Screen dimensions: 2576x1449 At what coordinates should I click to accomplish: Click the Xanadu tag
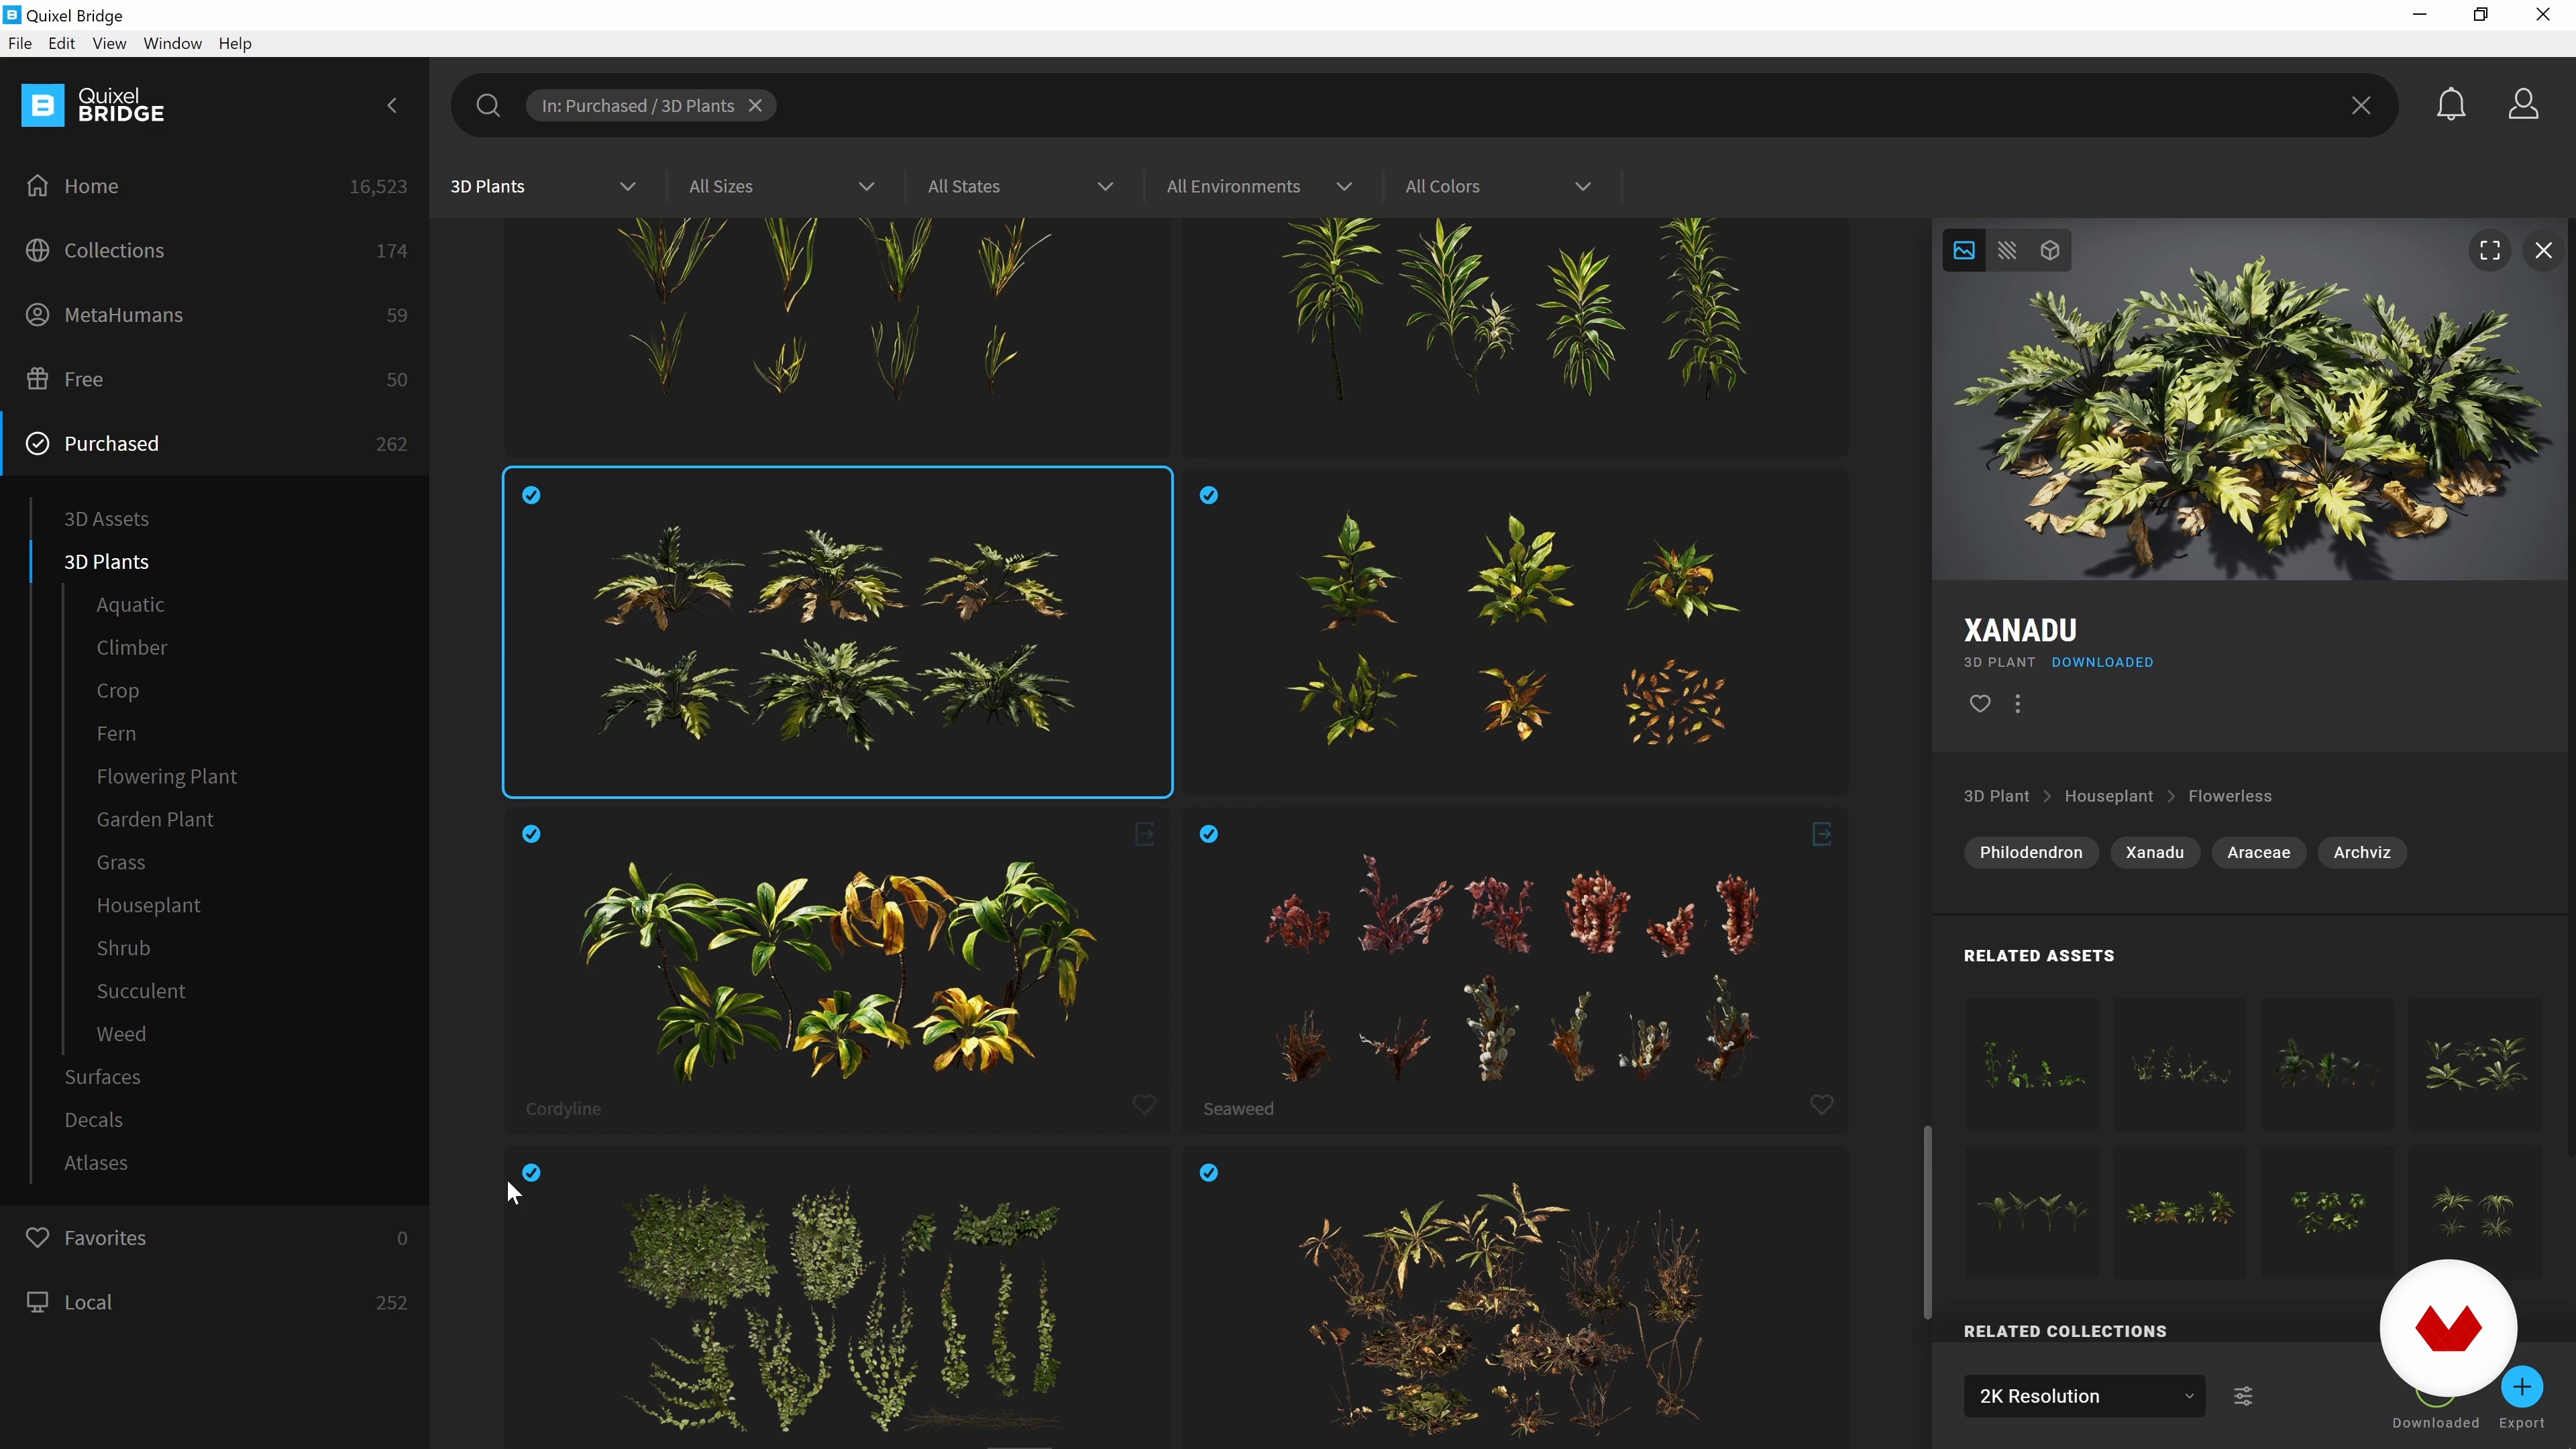[2154, 852]
